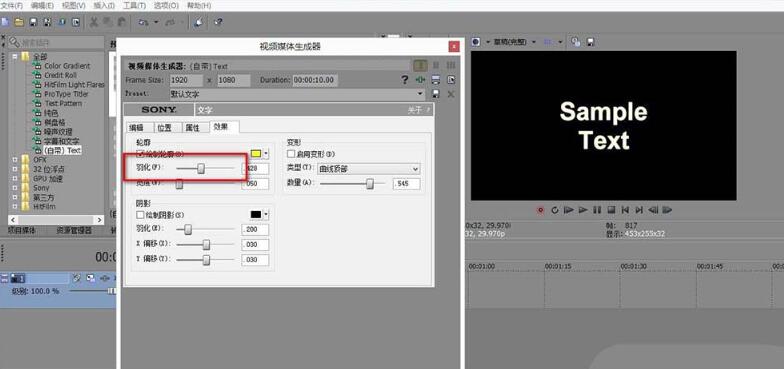Expand the 第三方 folder

[x=14, y=197]
